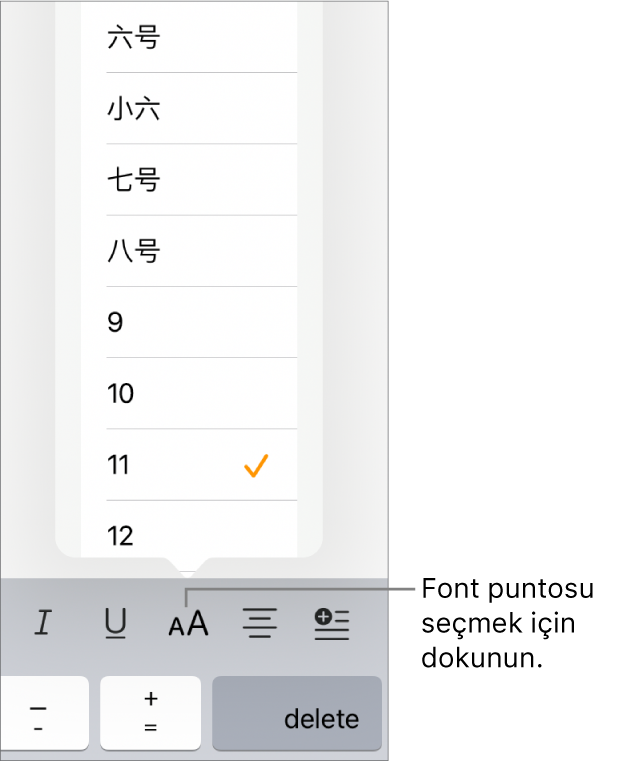Tap the Underline formatting icon
The image size is (622, 761).
(x=115, y=623)
